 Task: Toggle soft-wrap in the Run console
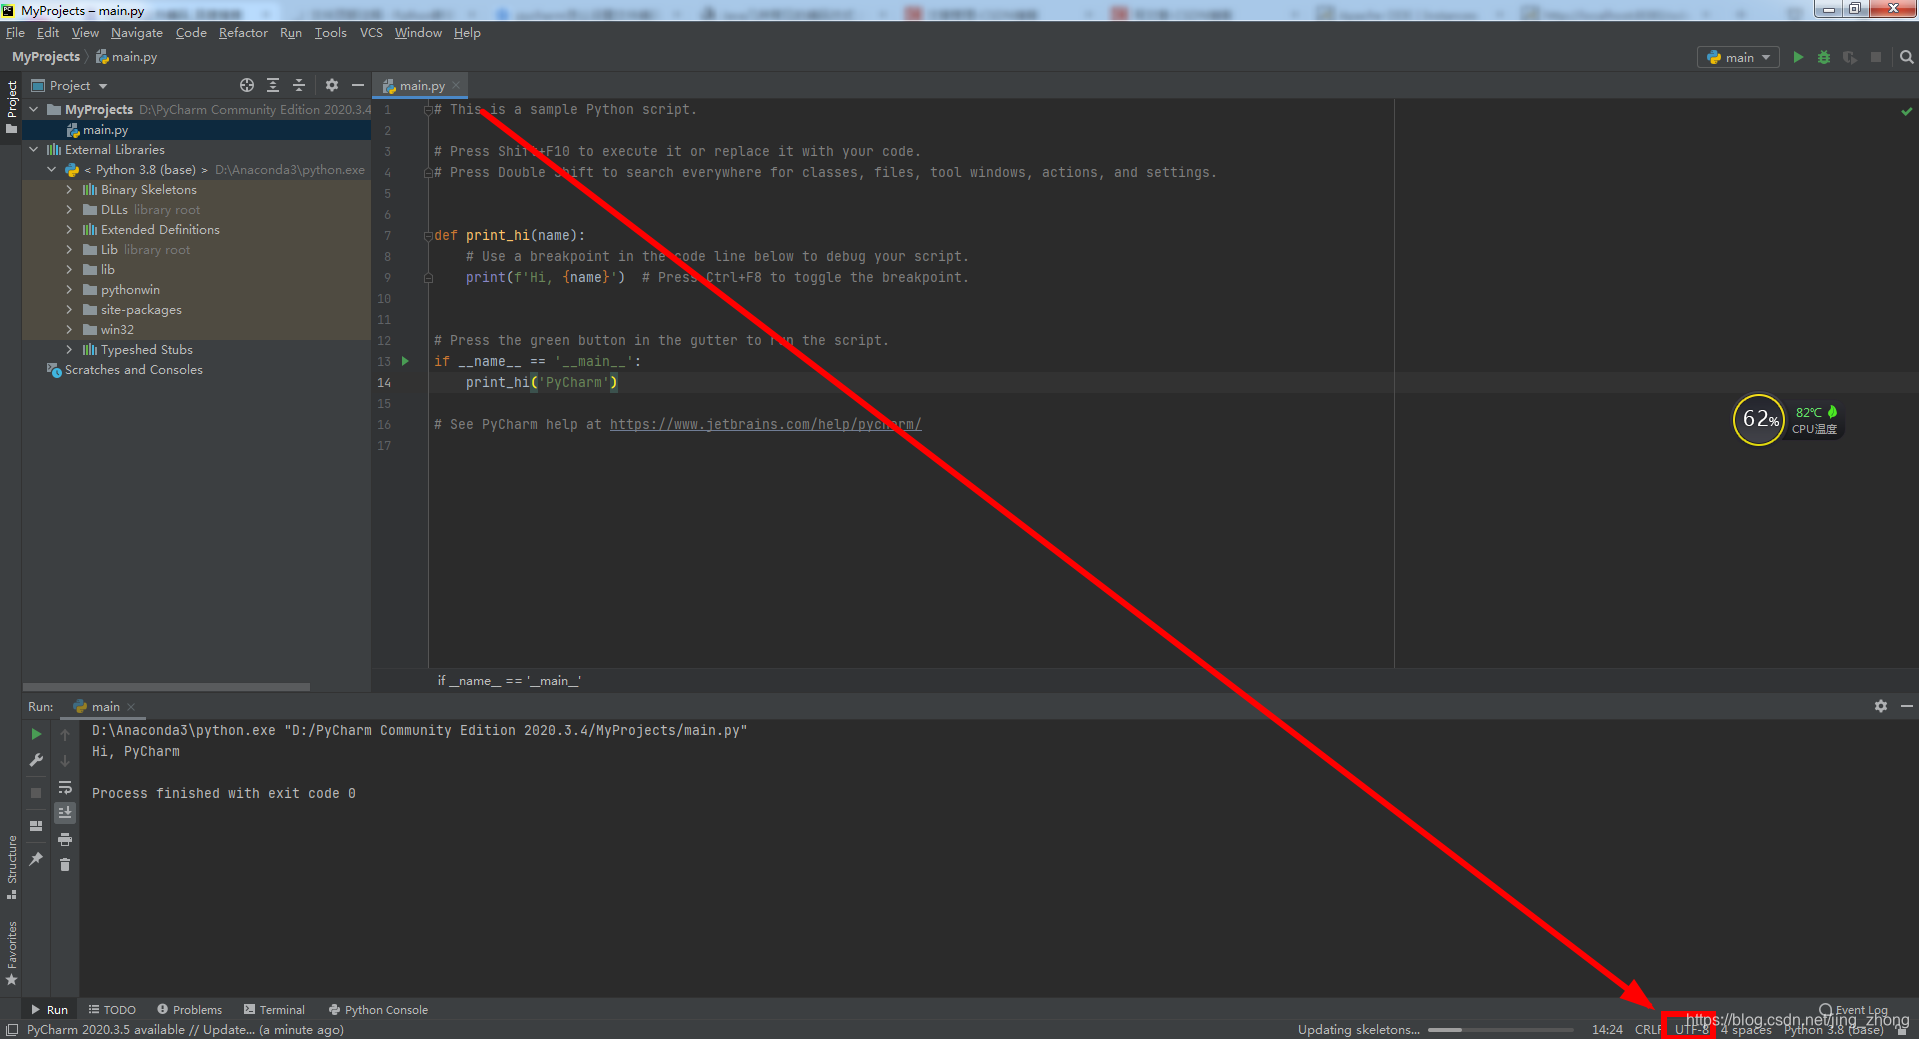65,787
